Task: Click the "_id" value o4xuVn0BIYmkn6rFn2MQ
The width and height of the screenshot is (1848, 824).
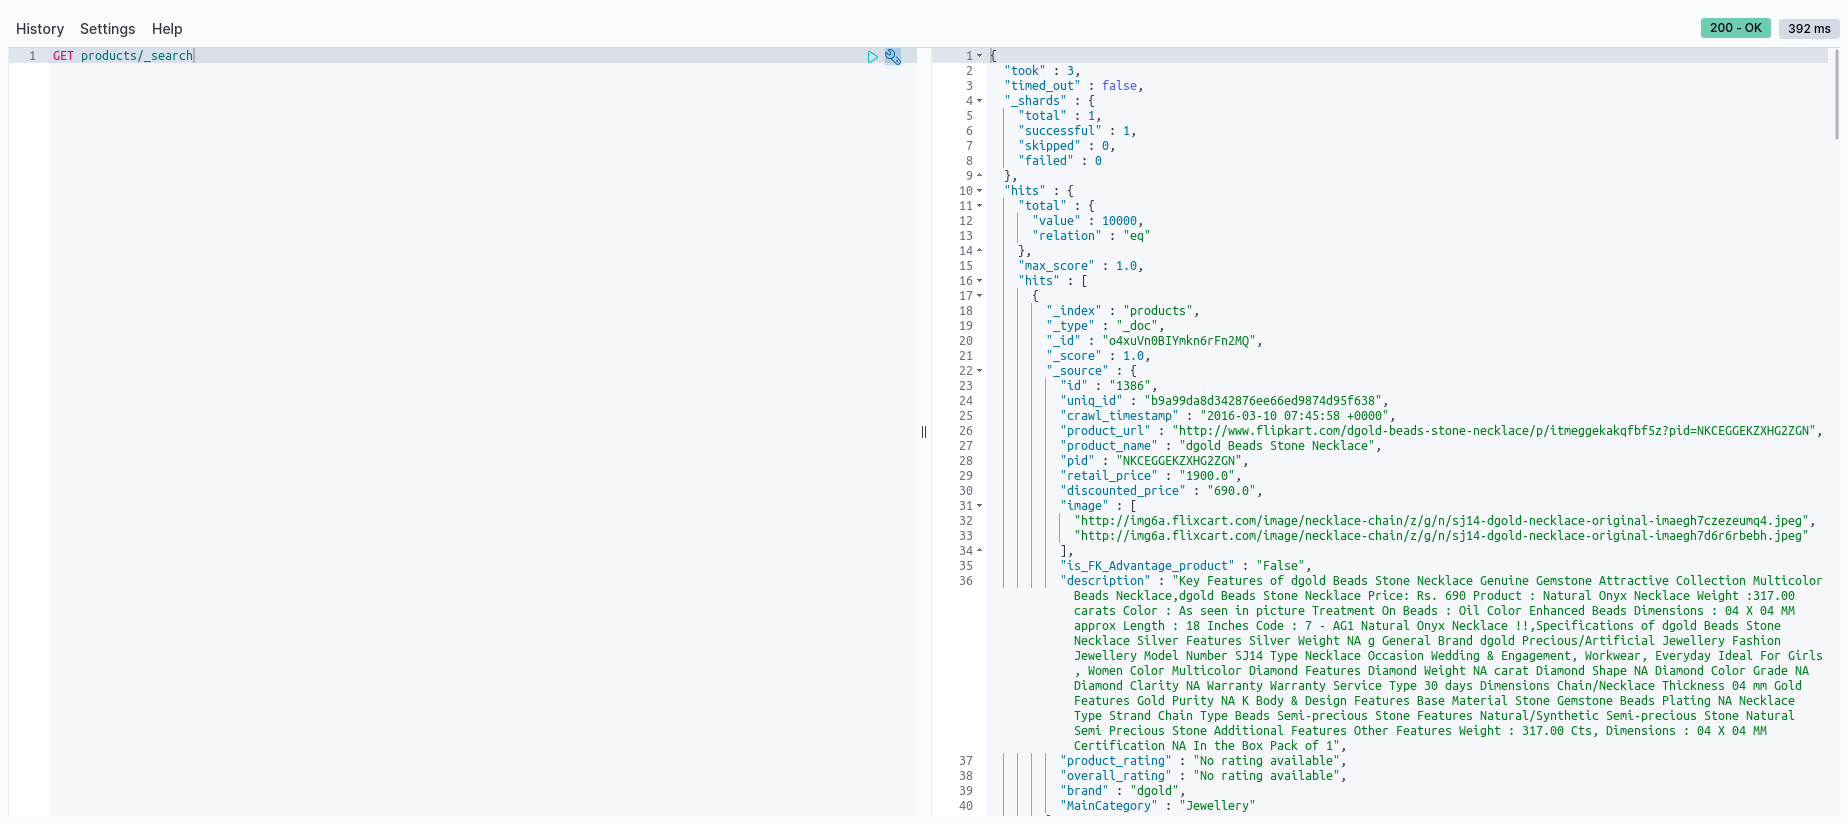Action: coord(1179,341)
